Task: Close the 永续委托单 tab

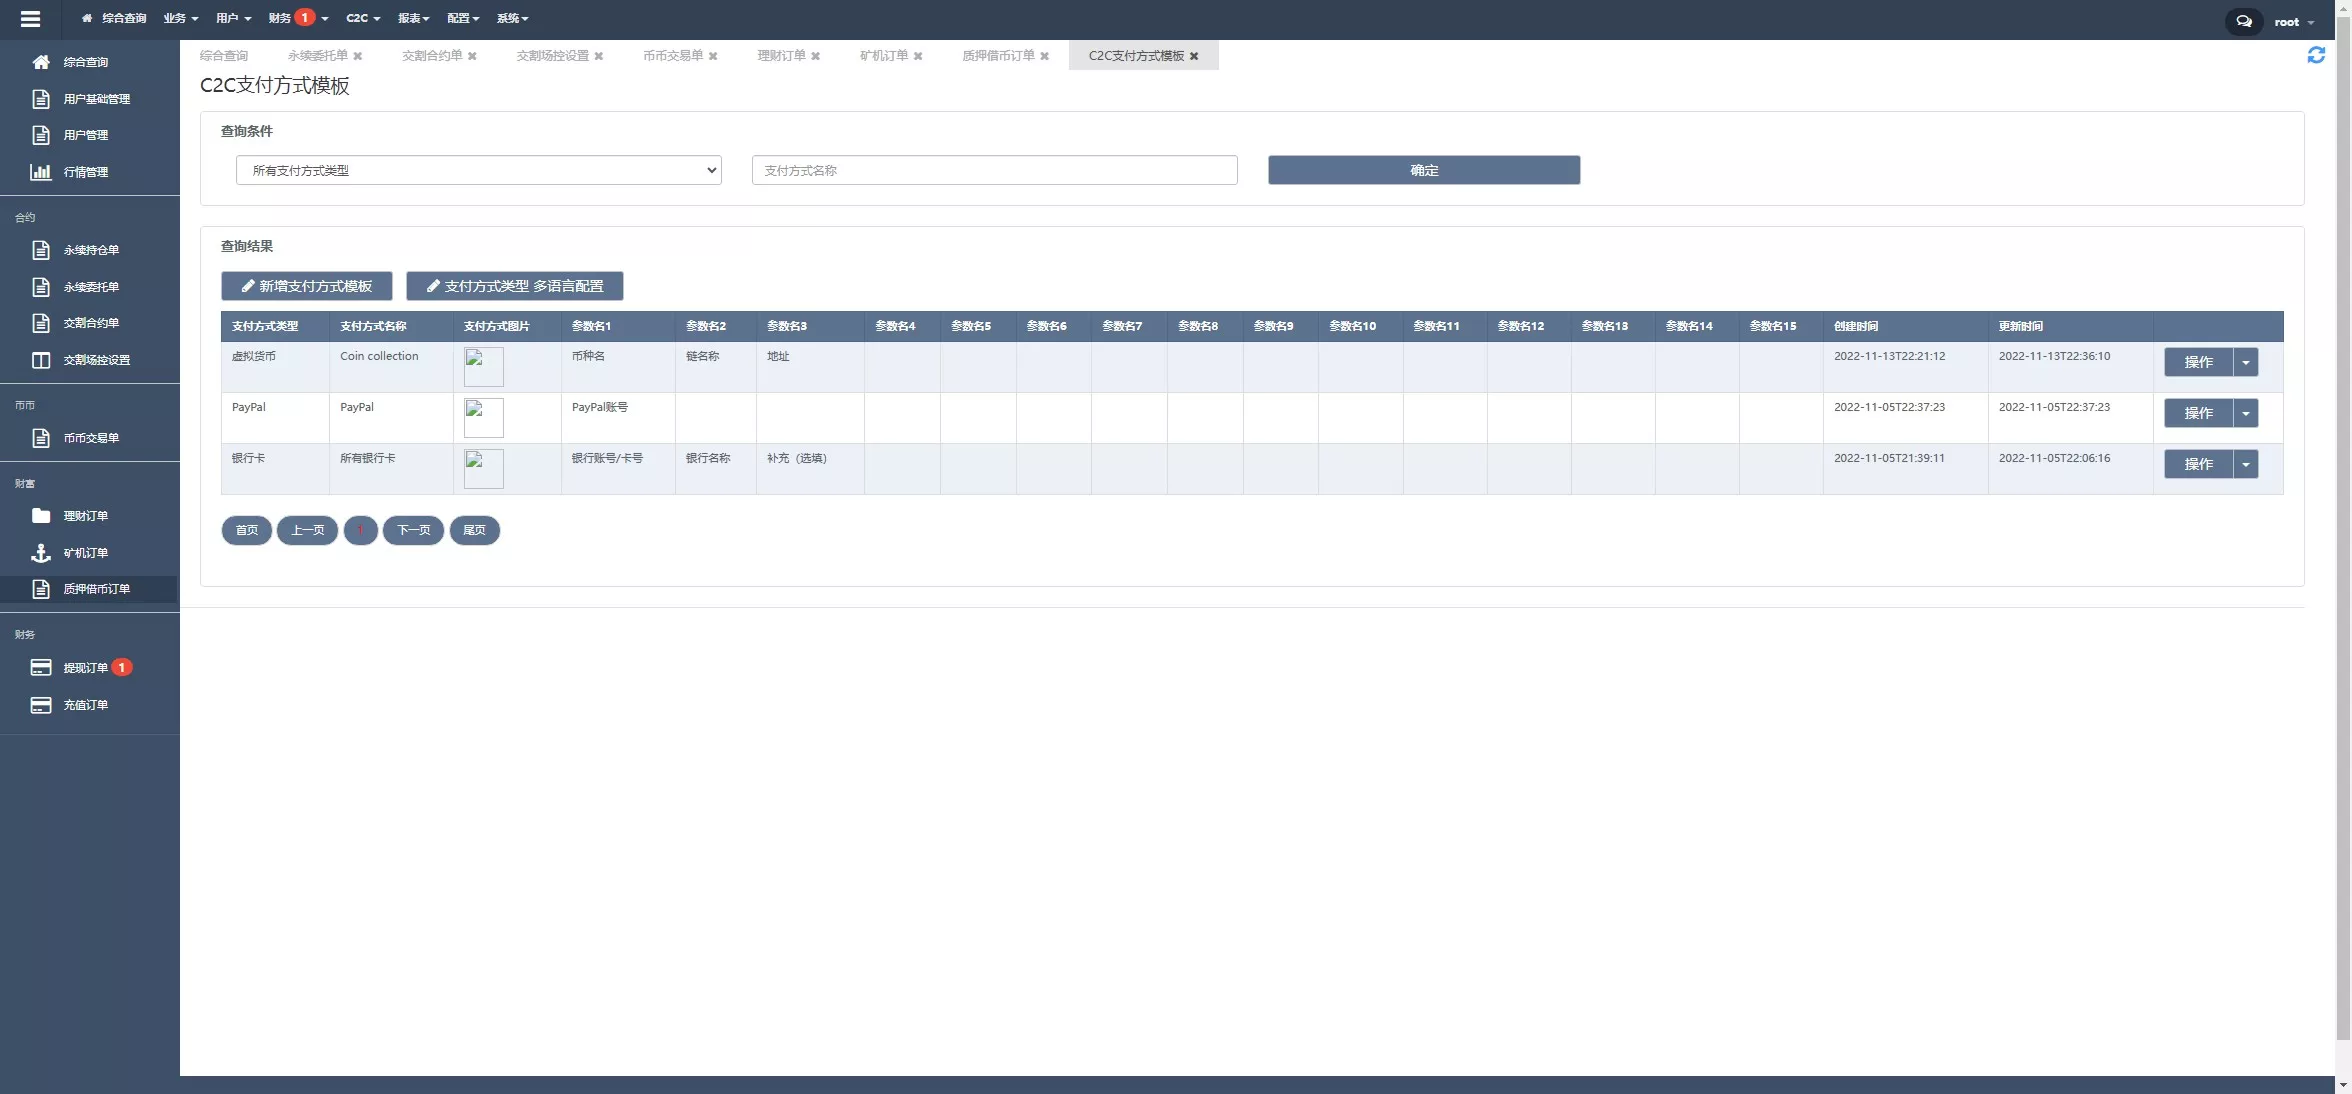Action: 358,56
